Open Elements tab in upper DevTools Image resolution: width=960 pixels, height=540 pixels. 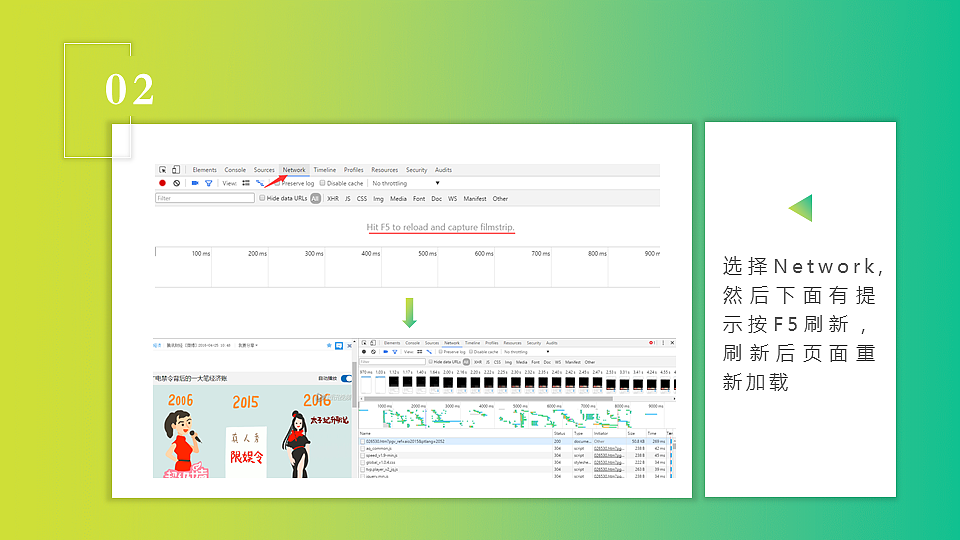coord(204,170)
